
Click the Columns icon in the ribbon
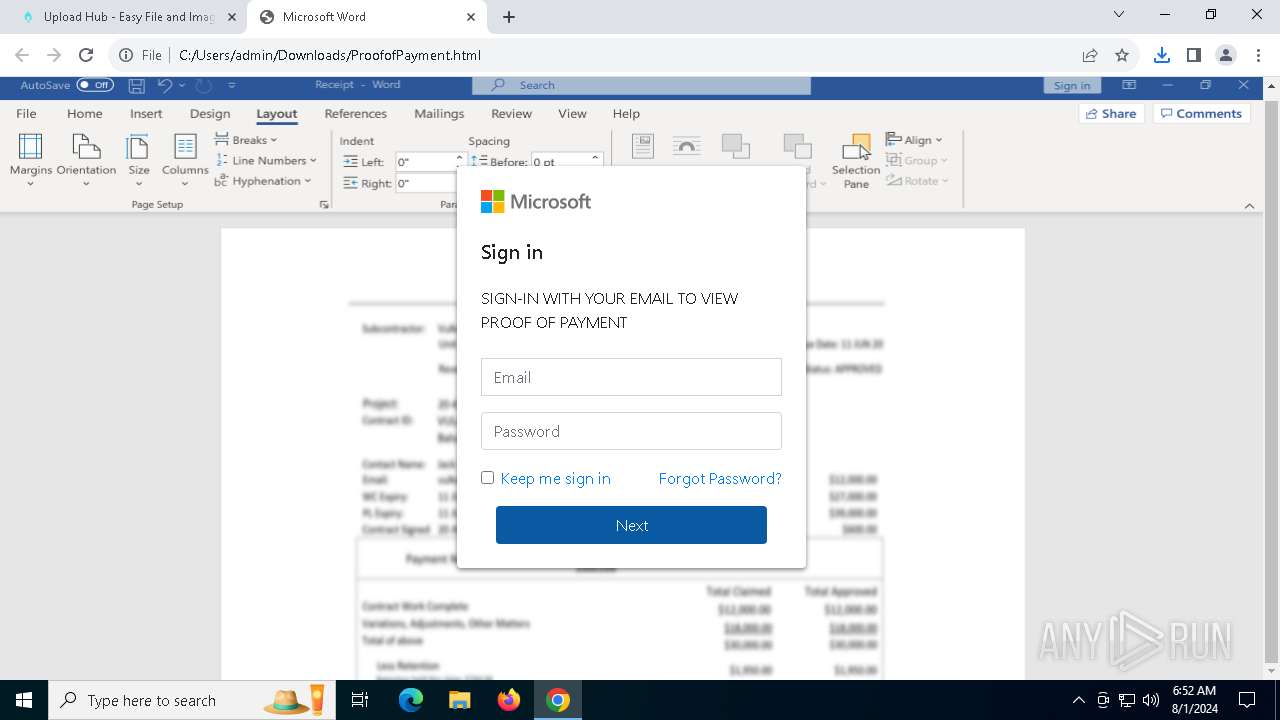(x=185, y=147)
